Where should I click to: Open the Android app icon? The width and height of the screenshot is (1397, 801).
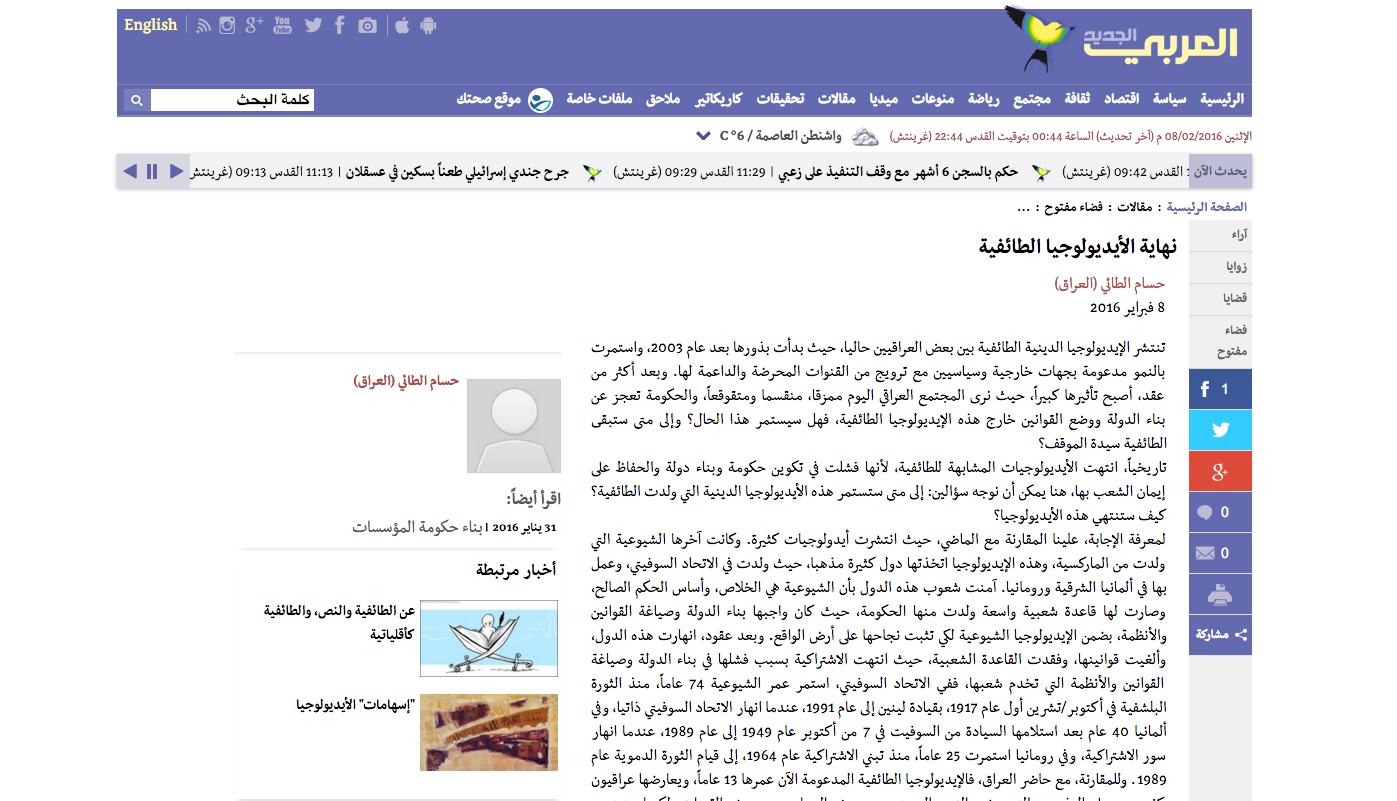[x=429, y=25]
